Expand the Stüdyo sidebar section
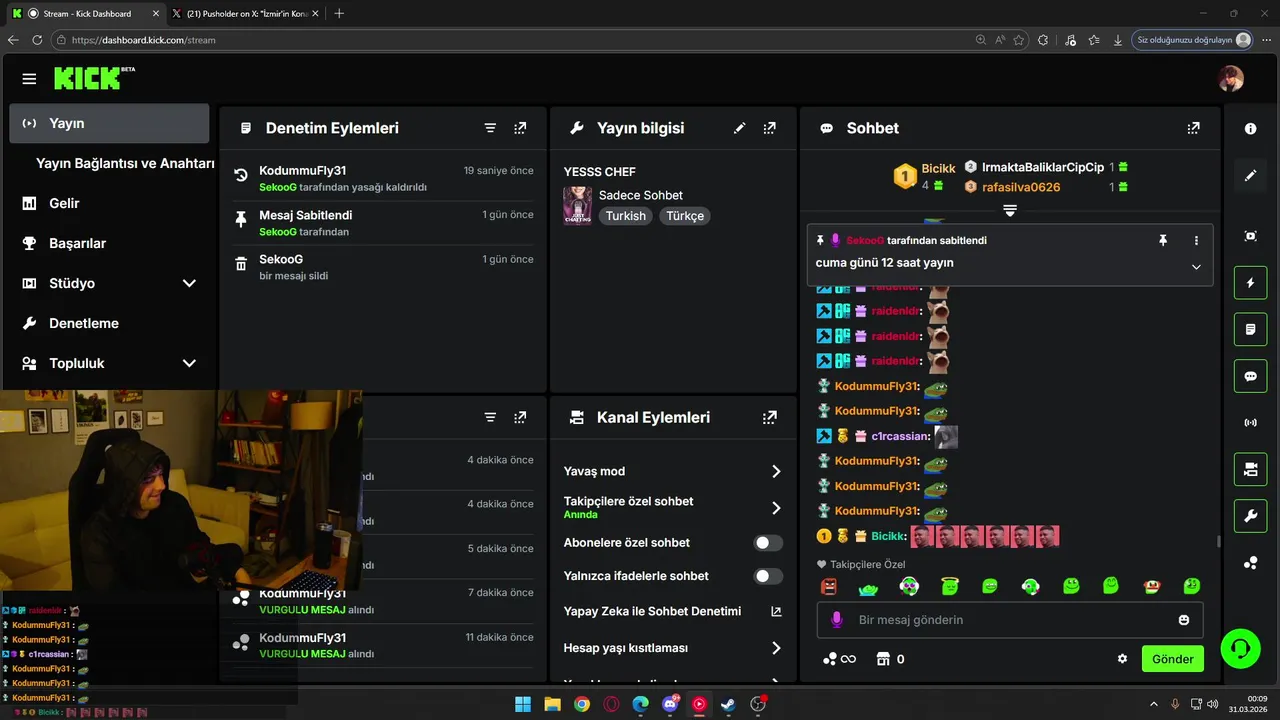This screenshot has height=720, width=1280. (x=189, y=283)
